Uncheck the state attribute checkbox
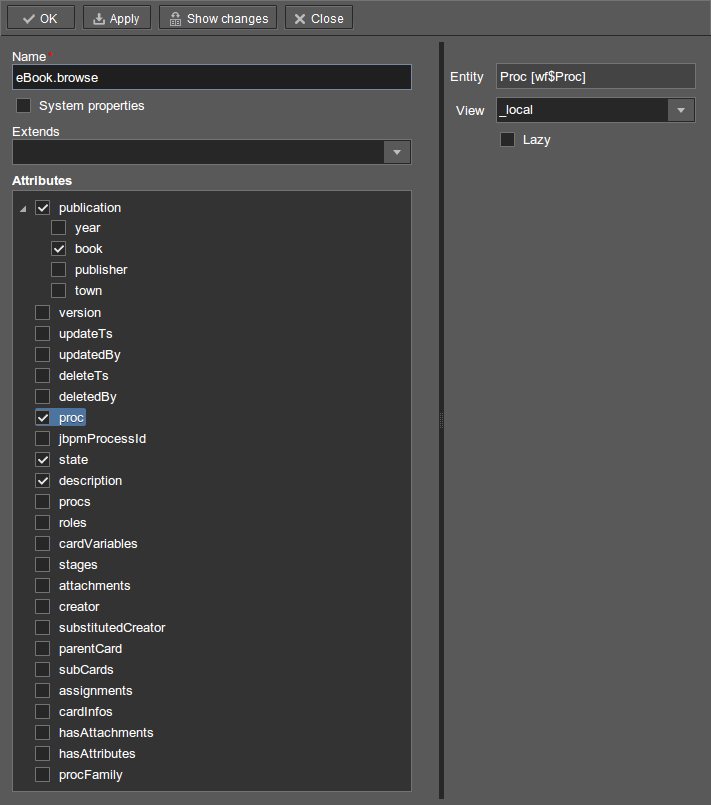This screenshot has height=805, width=711. (43, 460)
